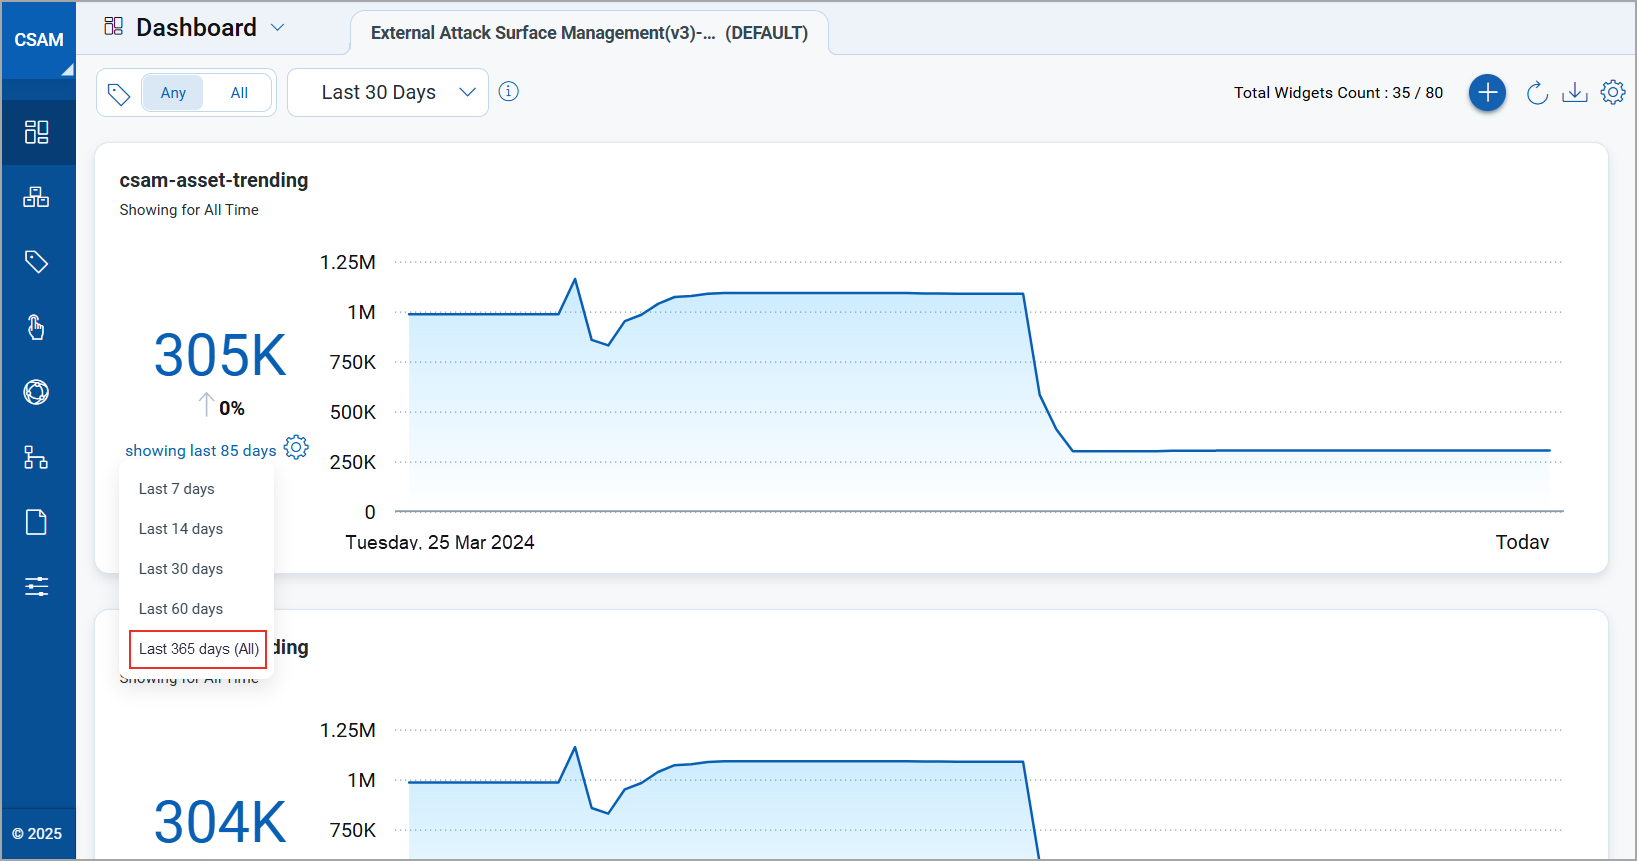
Task: Open the touch pointer sidebar icon
Action: tap(37, 327)
